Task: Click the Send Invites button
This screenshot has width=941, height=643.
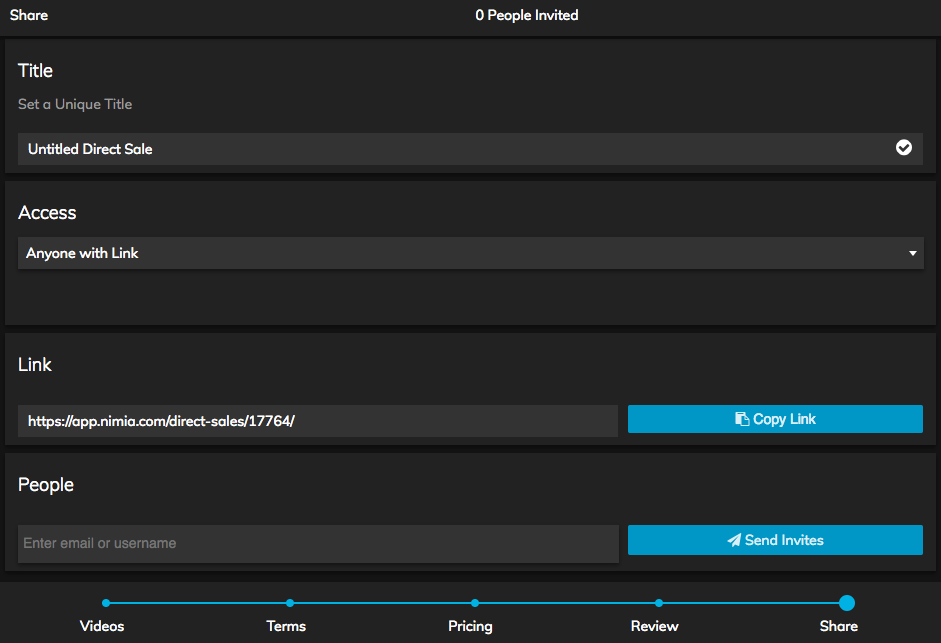Action: [775, 540]
